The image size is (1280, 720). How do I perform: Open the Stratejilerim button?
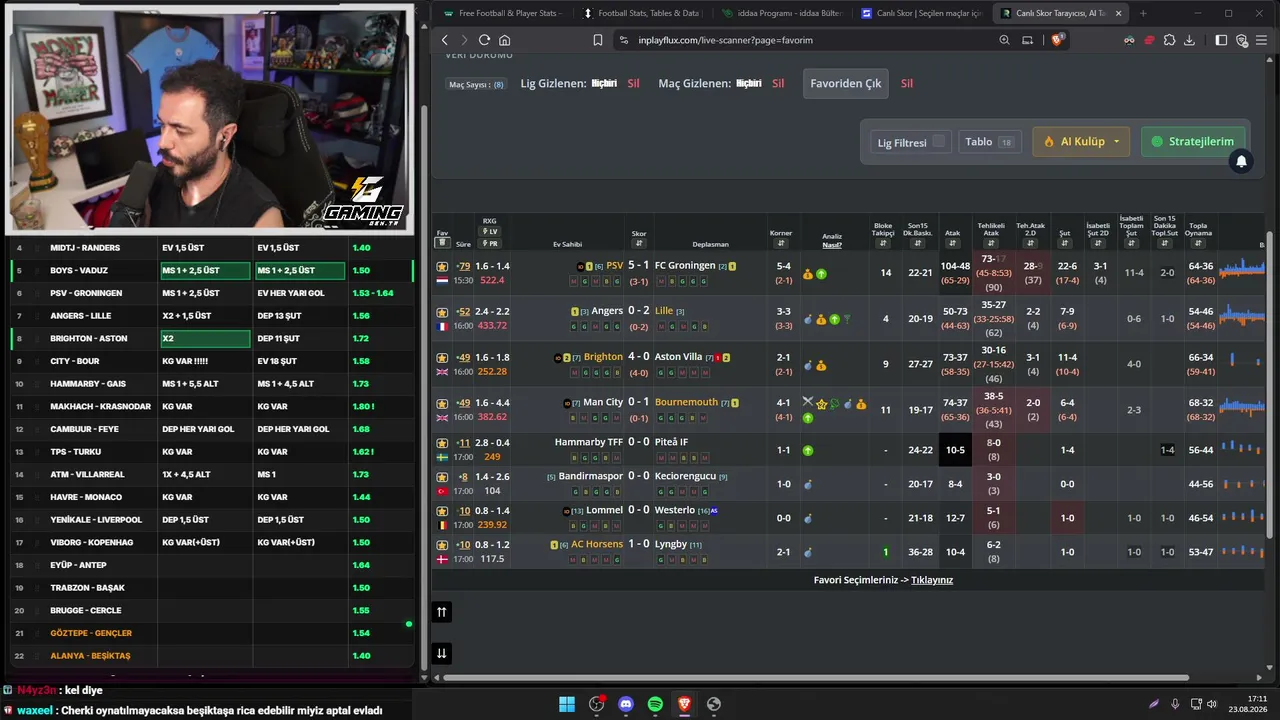pyautogui.click(x=1194, y=142)
